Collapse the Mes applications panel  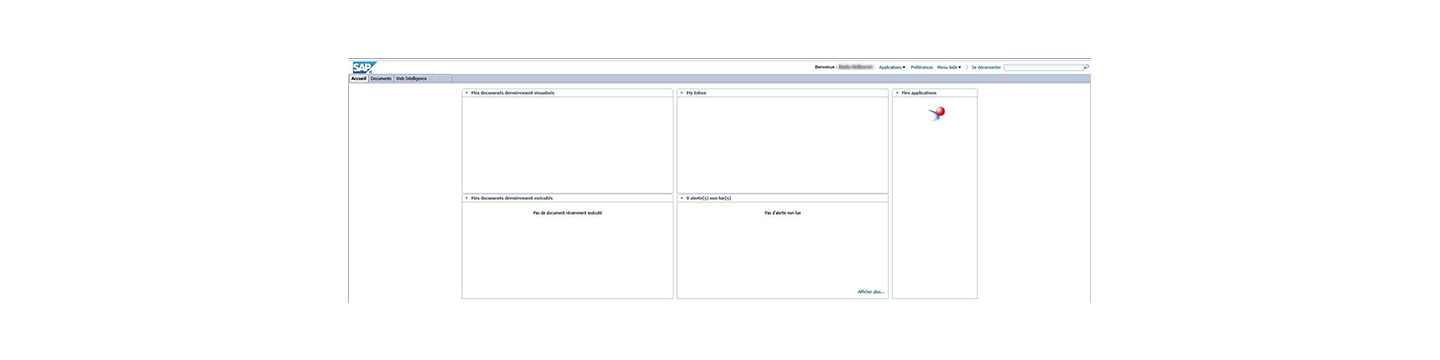[896, 93]
